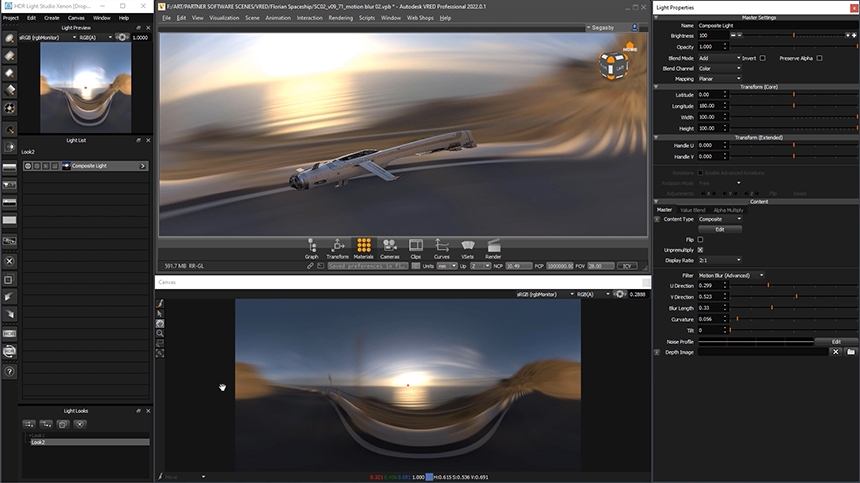This screenshot has height=483, width=860.
Task: Adjust the U Direction slider
Action: click(x=794, y=286)
